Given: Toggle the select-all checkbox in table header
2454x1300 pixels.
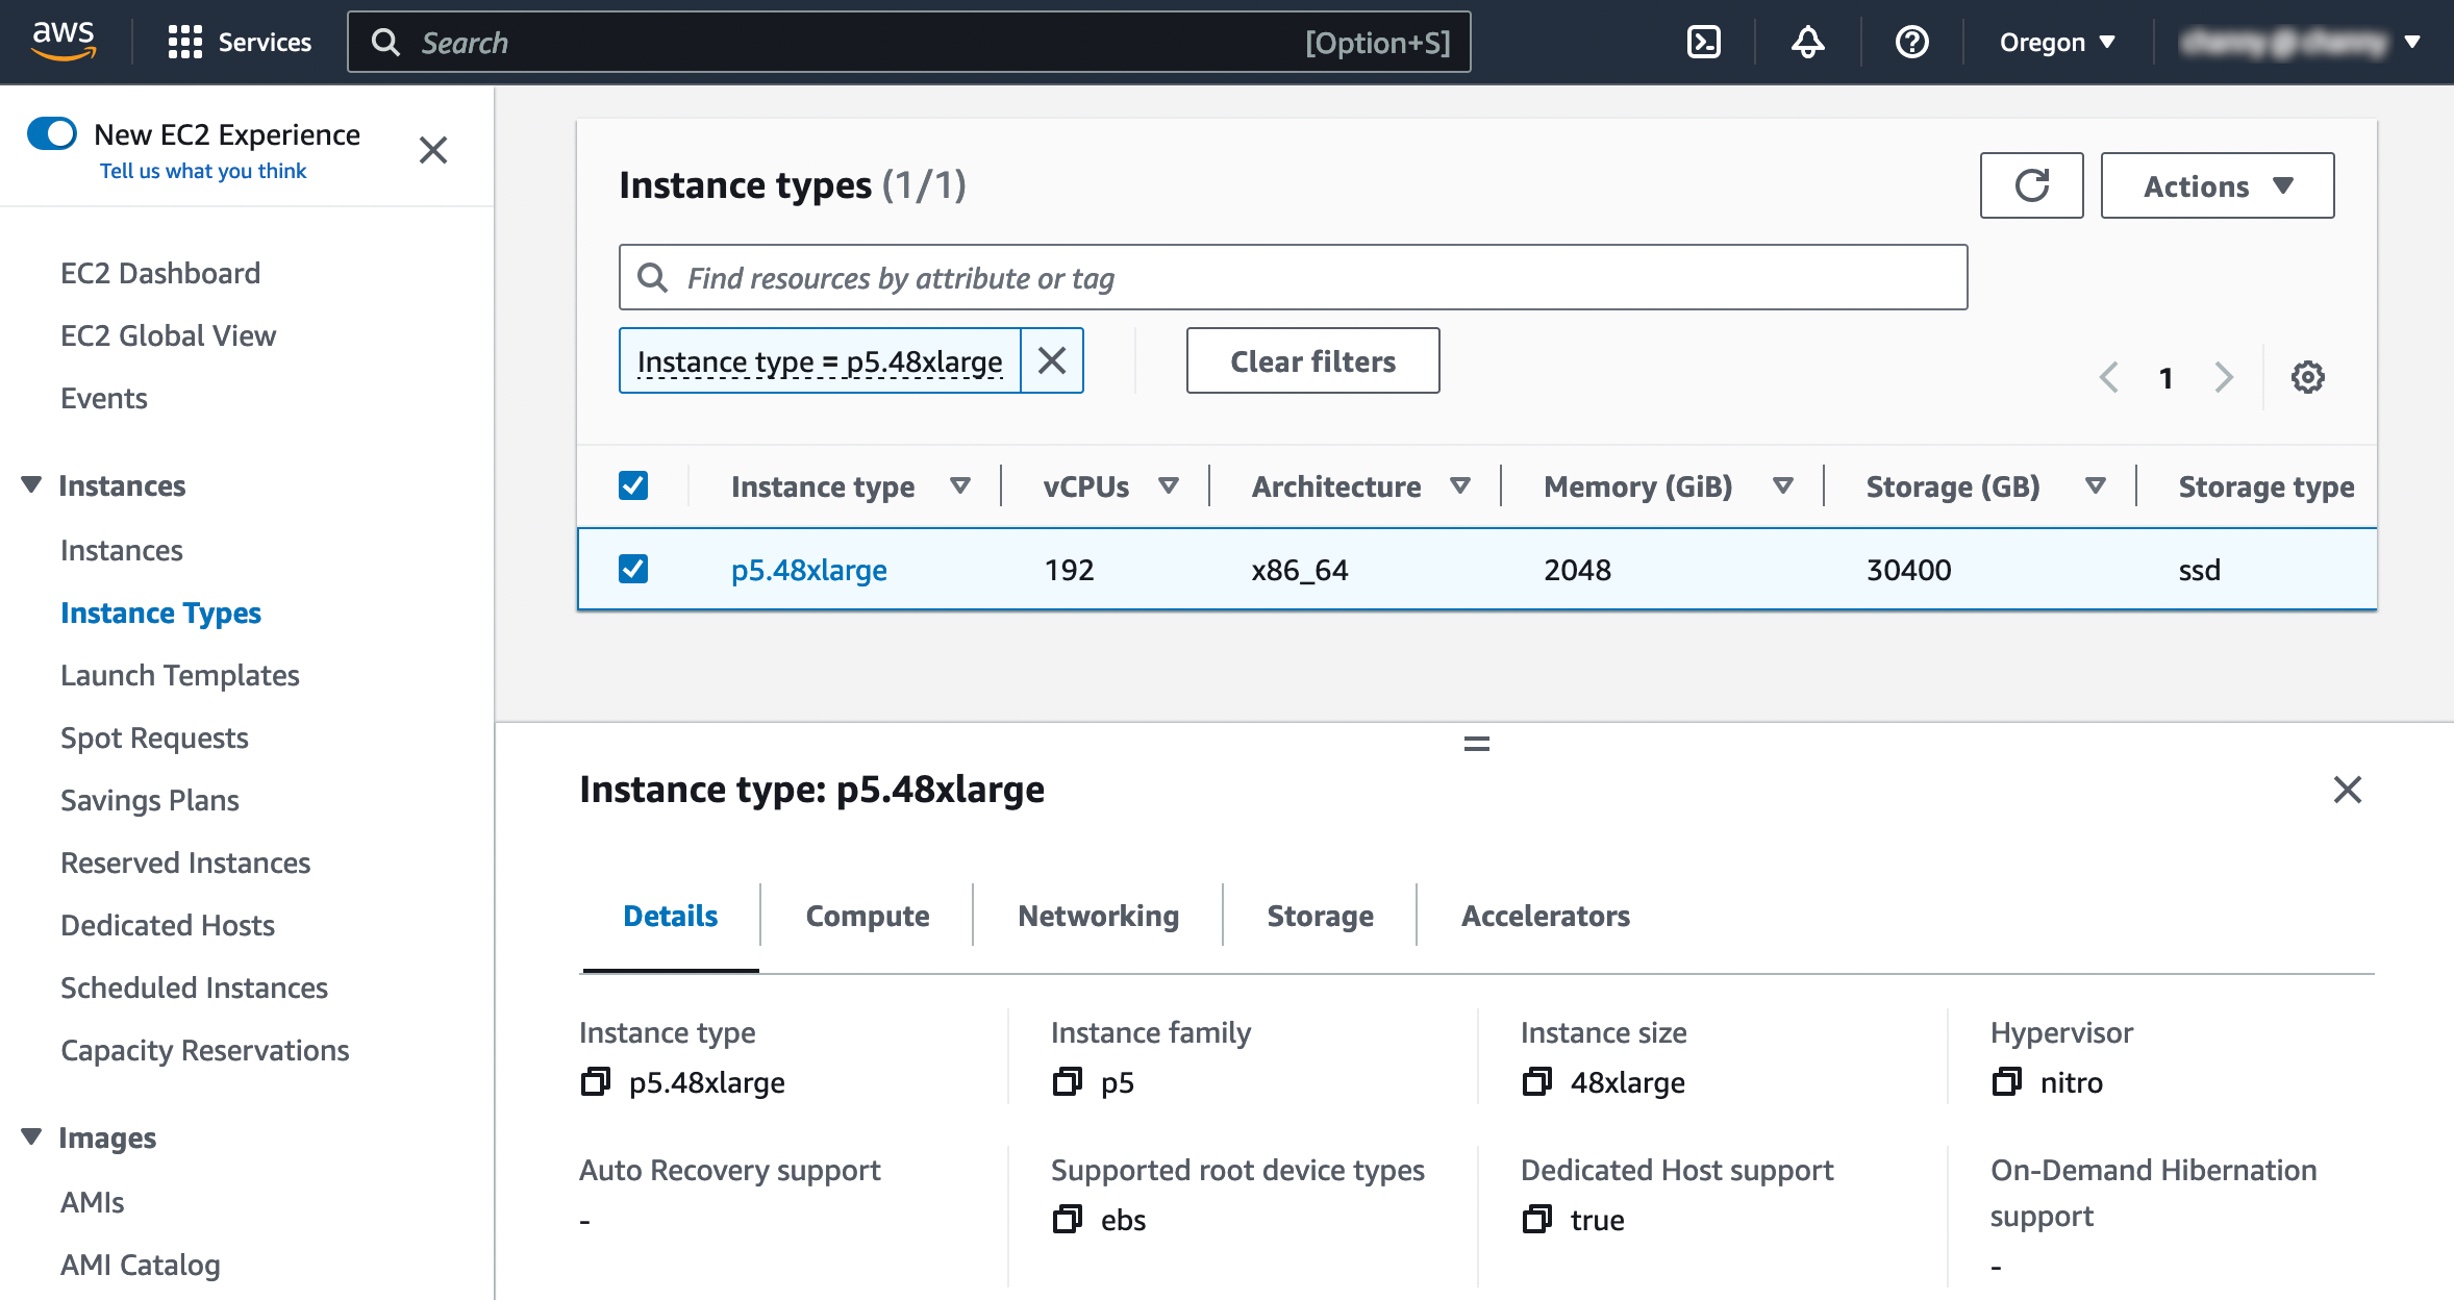Looking at the screenshot, I should tap(633, 486).
